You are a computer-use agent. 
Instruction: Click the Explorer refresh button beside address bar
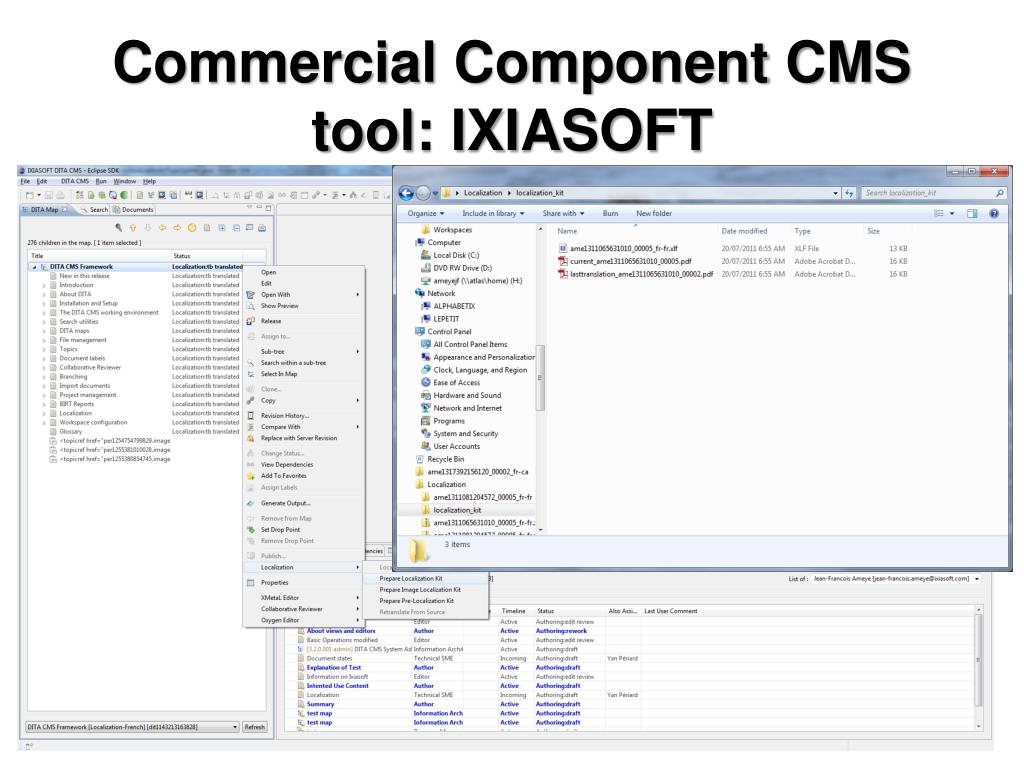[x=849, y=193]
